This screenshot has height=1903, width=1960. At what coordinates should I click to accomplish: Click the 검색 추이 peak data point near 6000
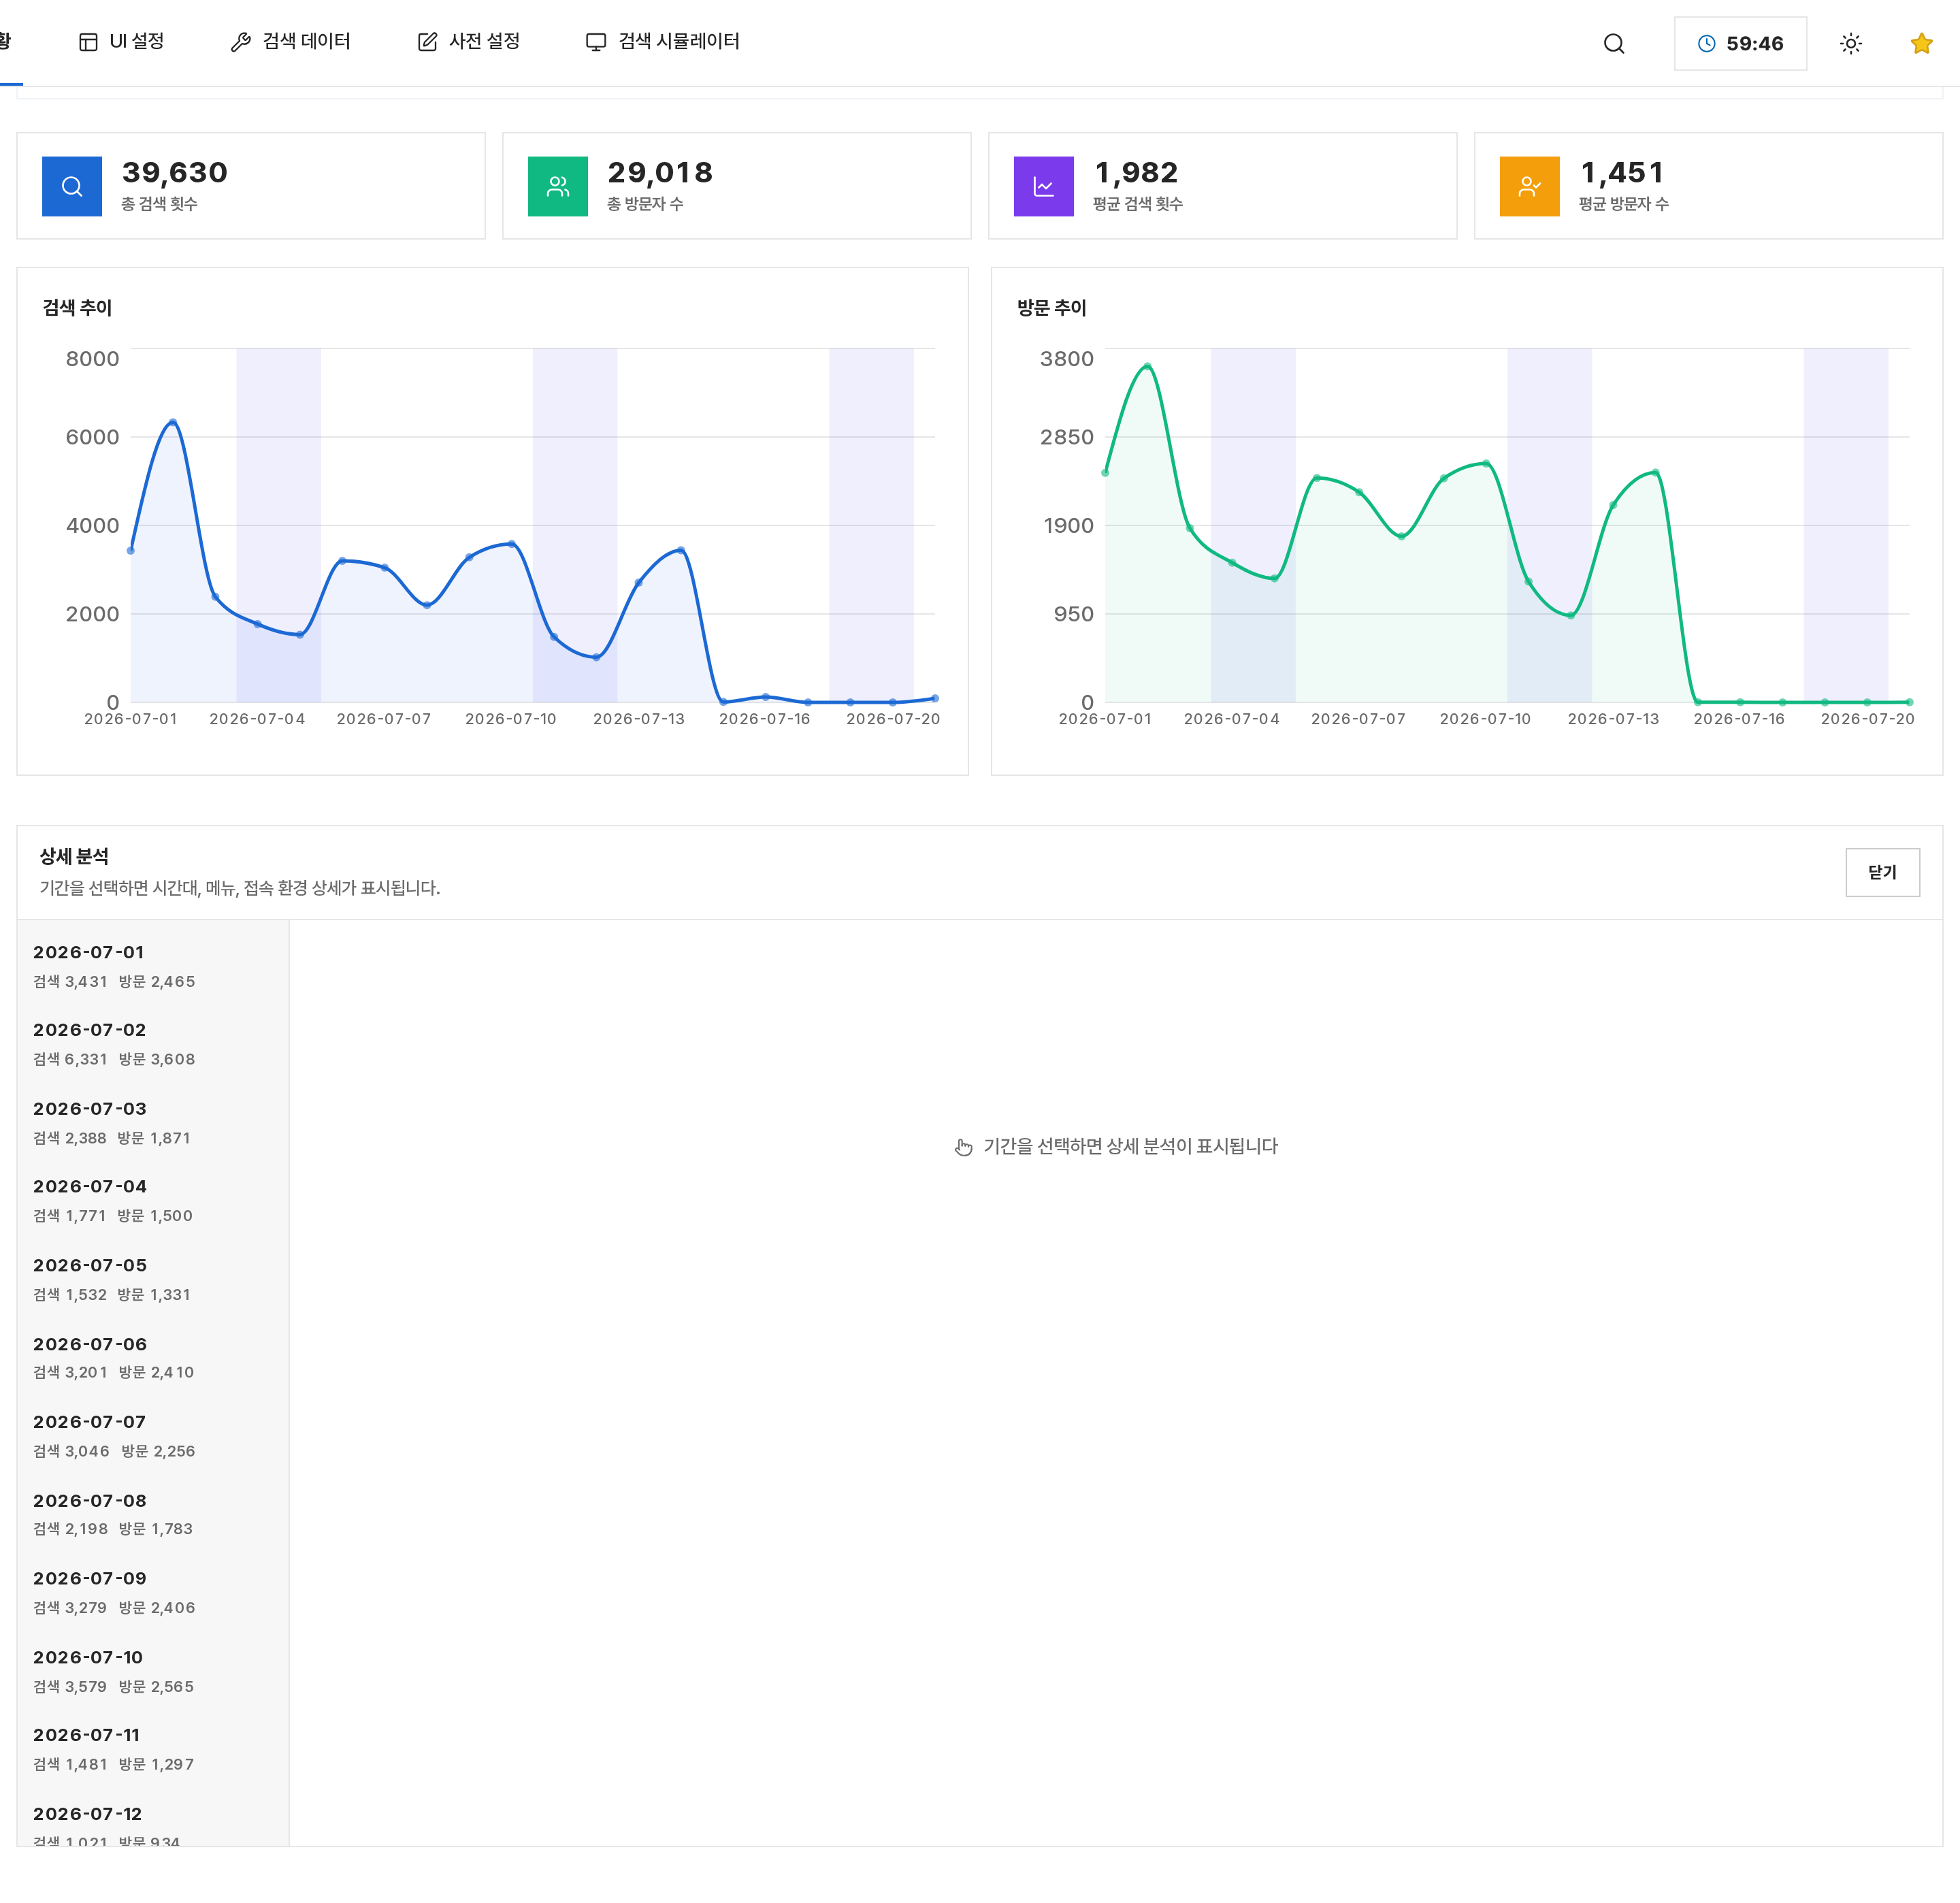(173, 423)
